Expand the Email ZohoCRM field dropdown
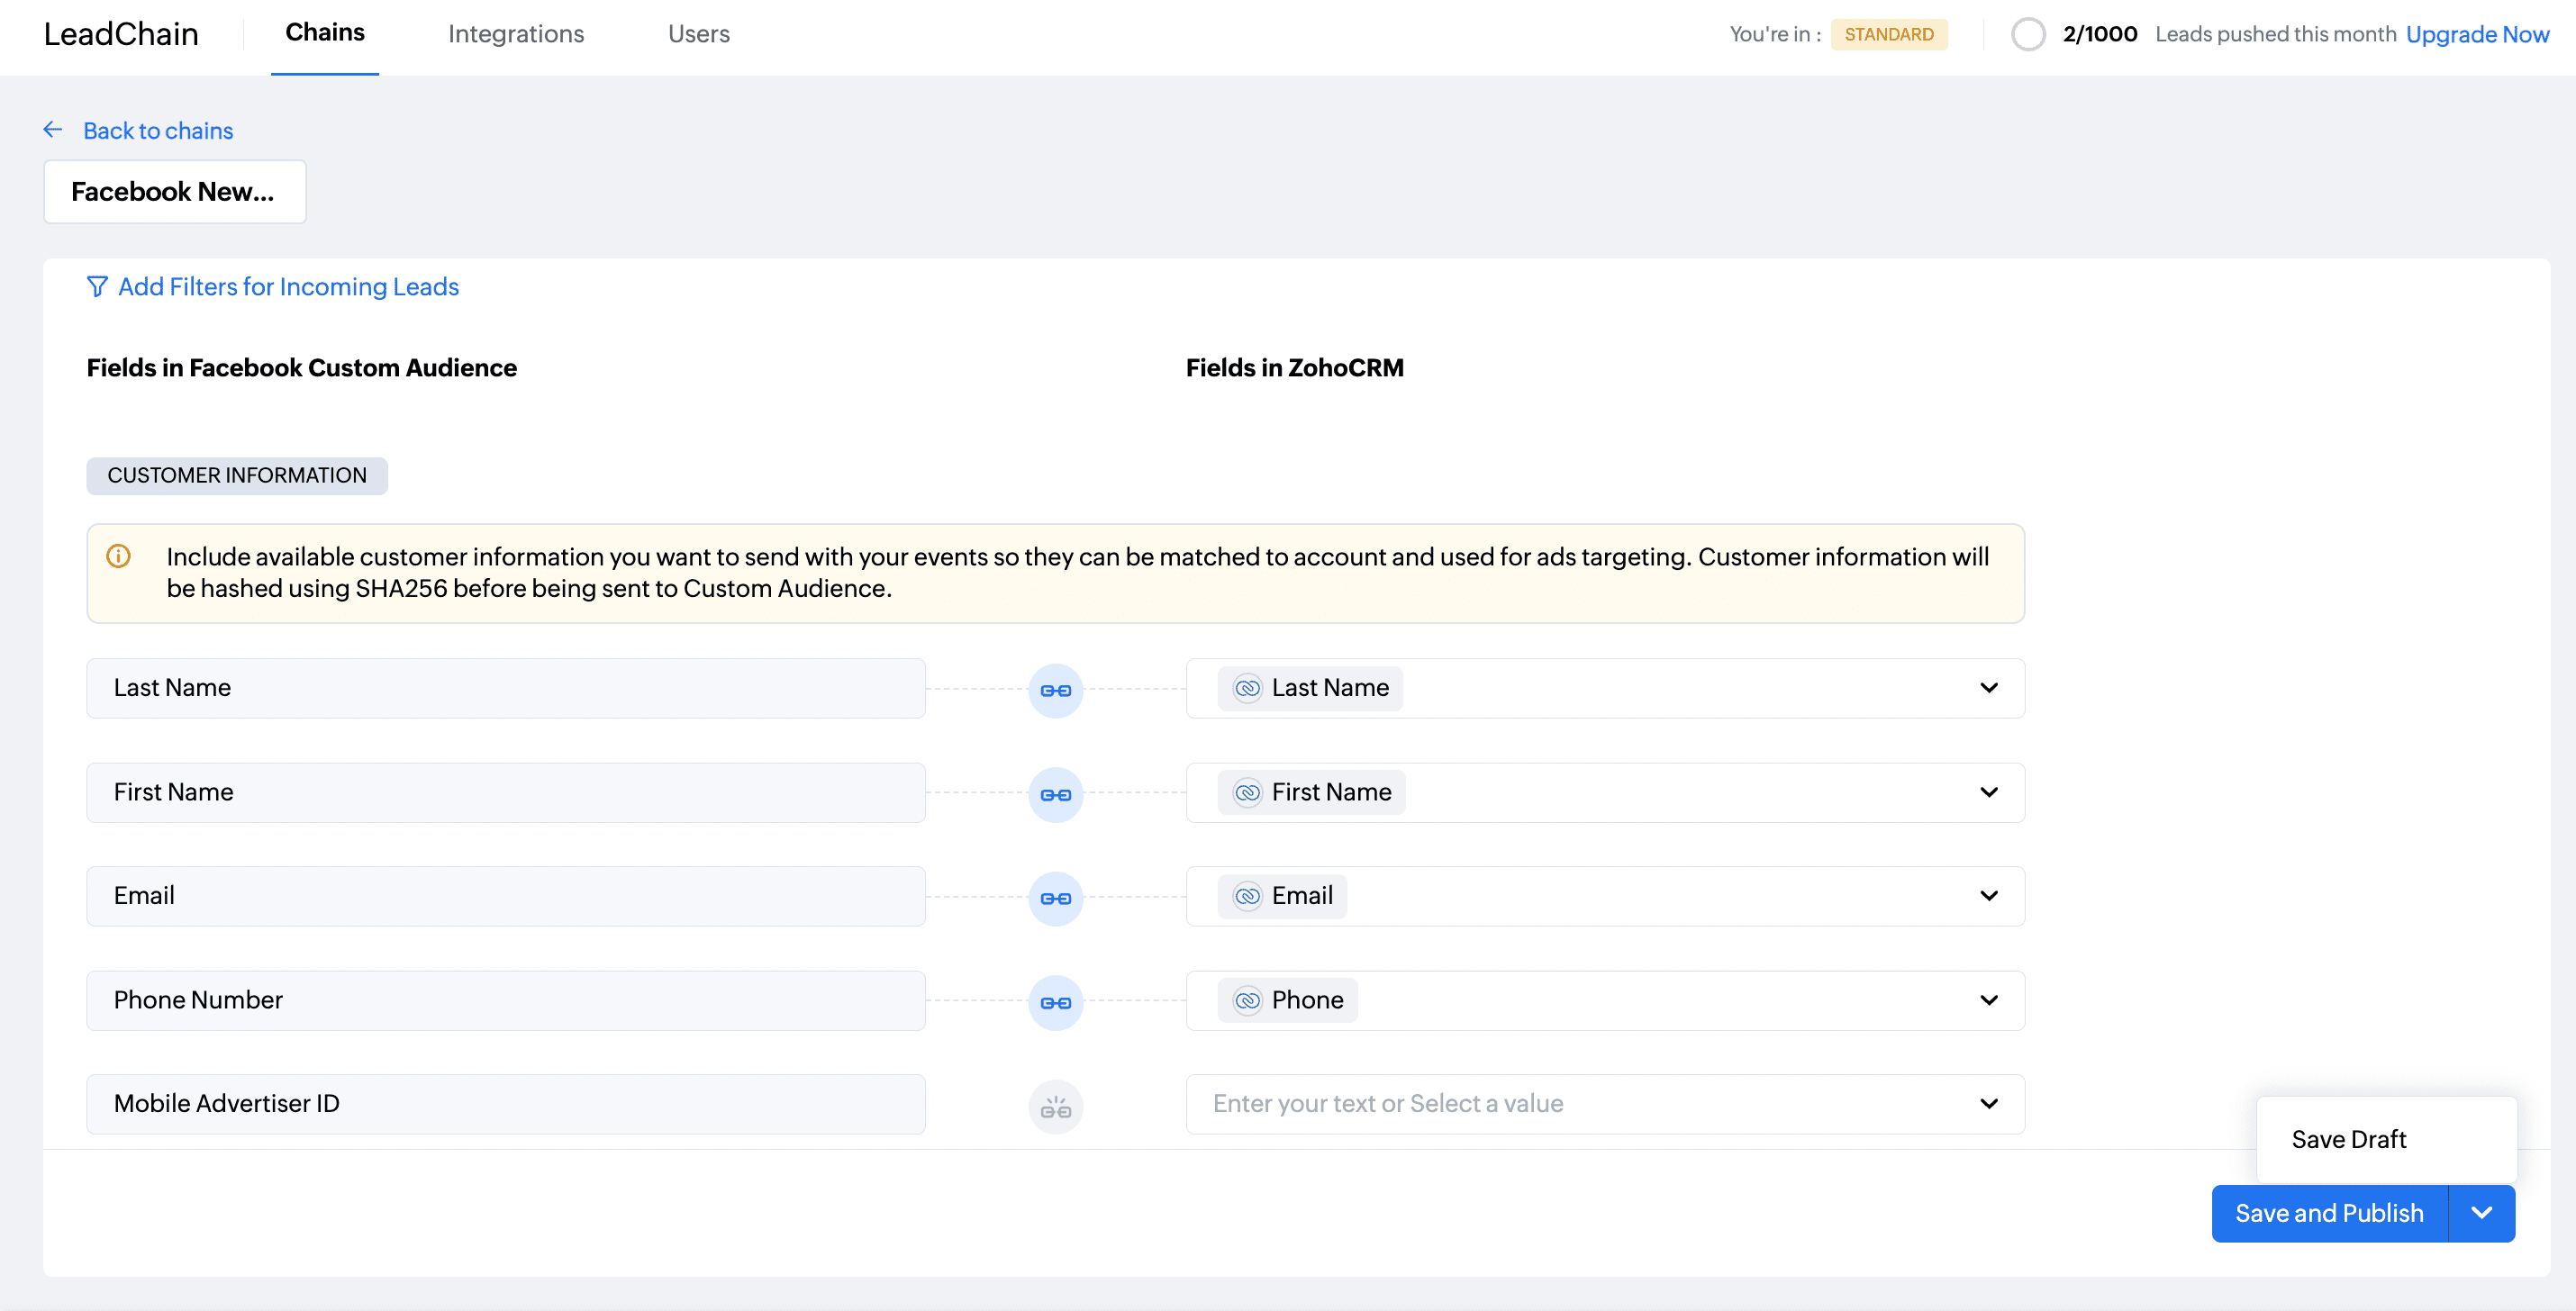This screenshot has height=1311, width=2576. pyautogui.click(x=1988, y=896)
